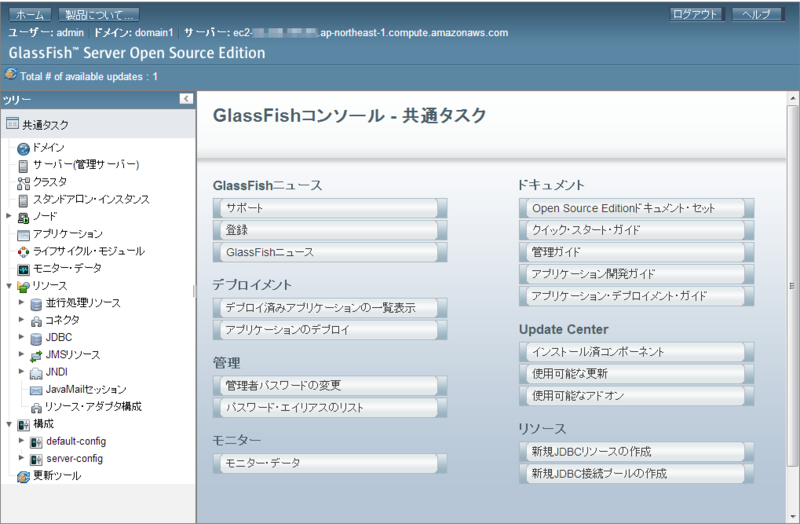This screenshot has width=800, height=524.
Task: Expand the default-config node
Action: point(21,440)
